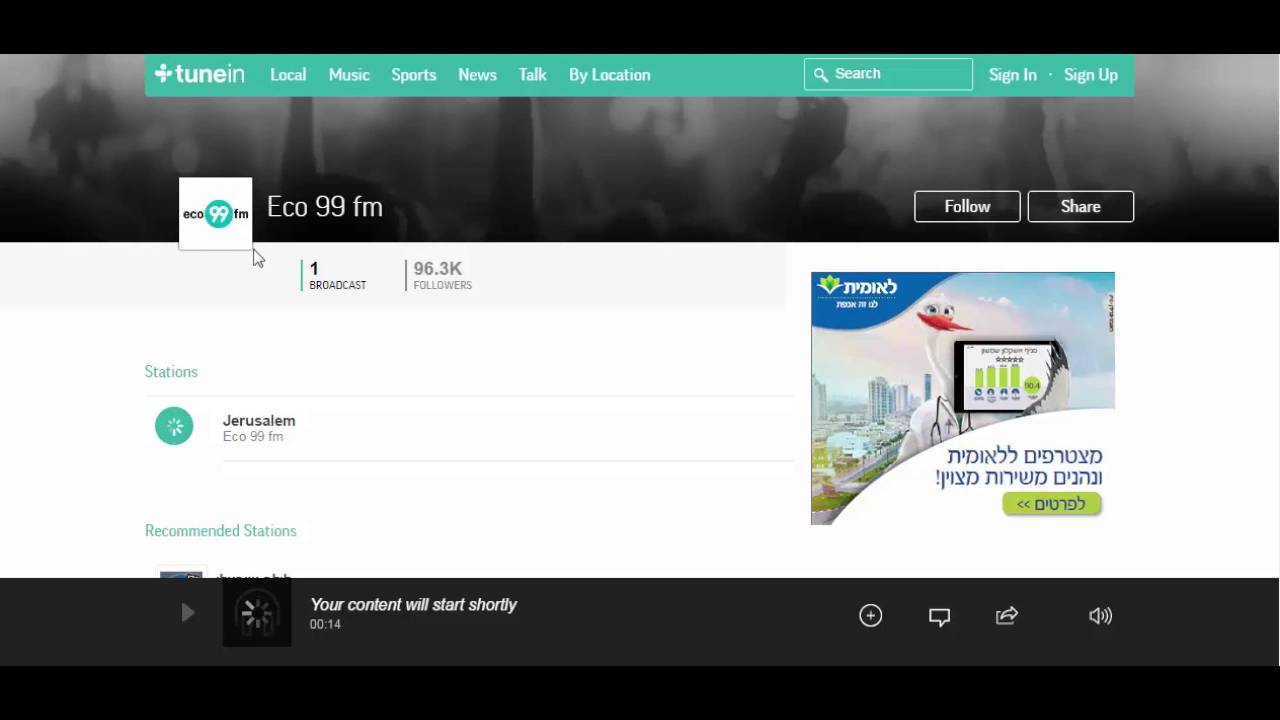Screen dimensions: 1280x720
Task: Click the magnifying glass search icon
Action: point(821,75)
